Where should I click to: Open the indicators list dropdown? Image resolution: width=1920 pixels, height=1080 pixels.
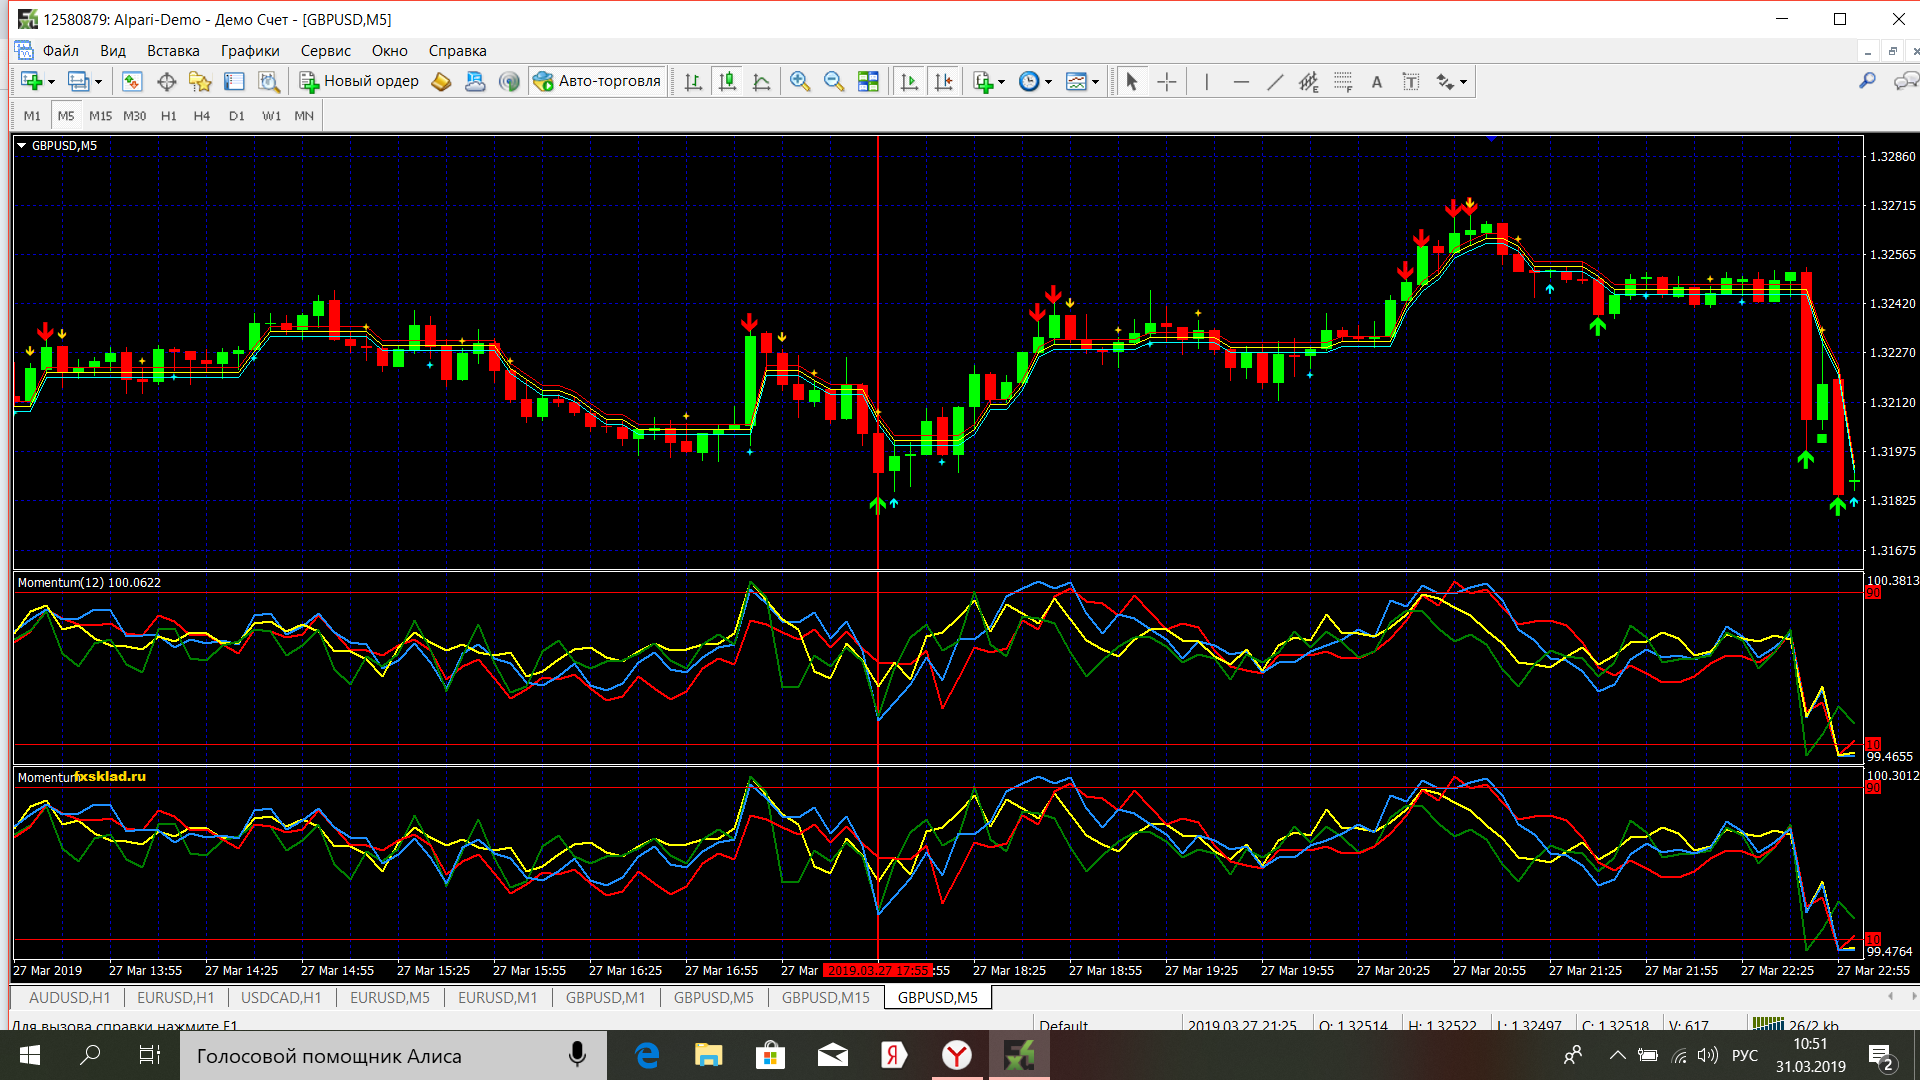1001,82
